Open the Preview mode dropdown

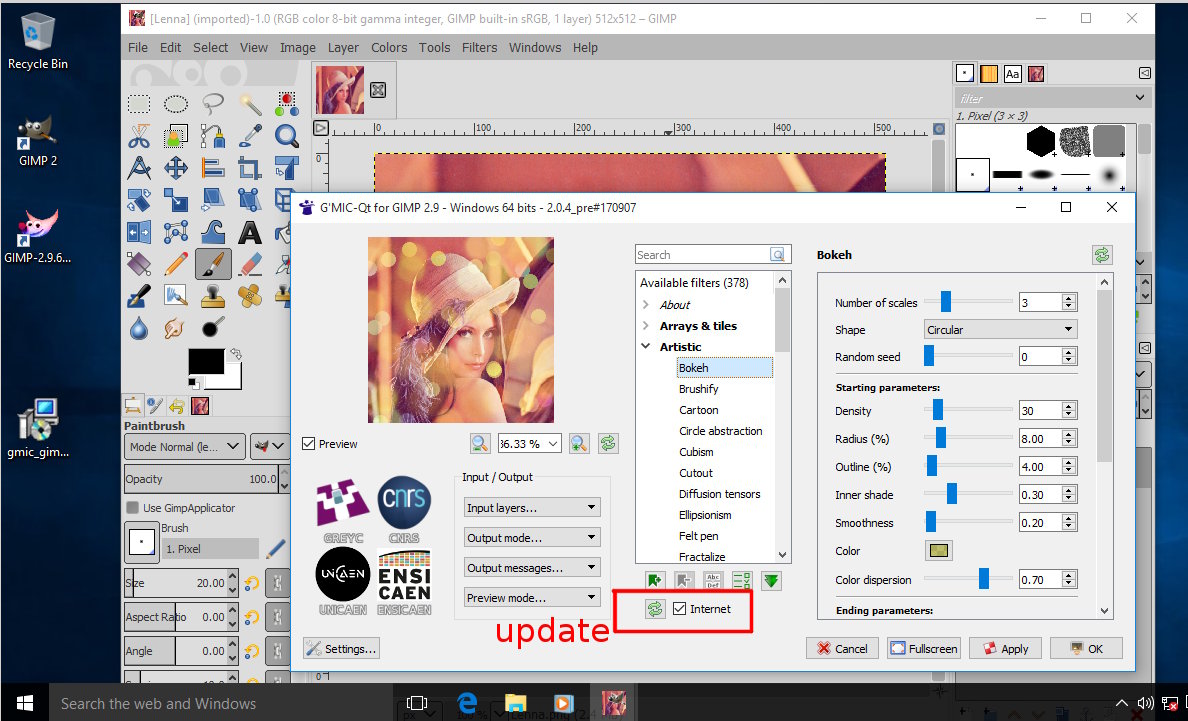pyautogui.click(x=532, y=598)
